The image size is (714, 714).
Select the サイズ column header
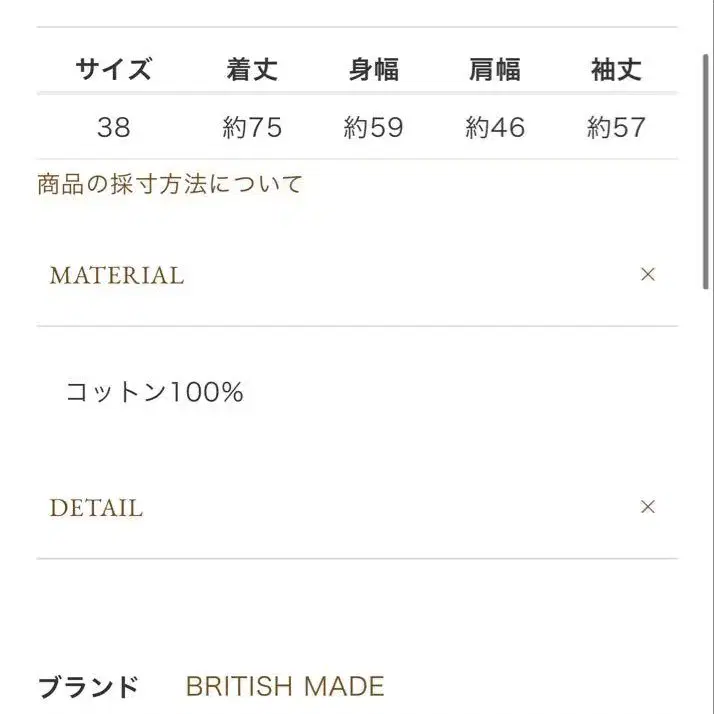click(x=114, y=70)
